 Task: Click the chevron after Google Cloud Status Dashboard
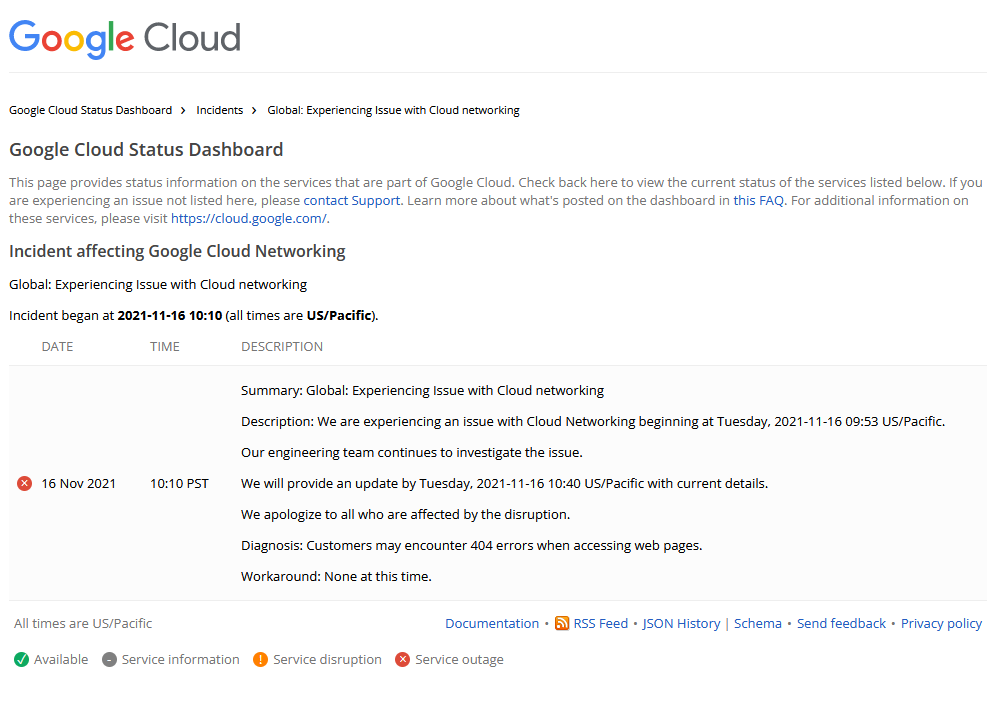183,110
